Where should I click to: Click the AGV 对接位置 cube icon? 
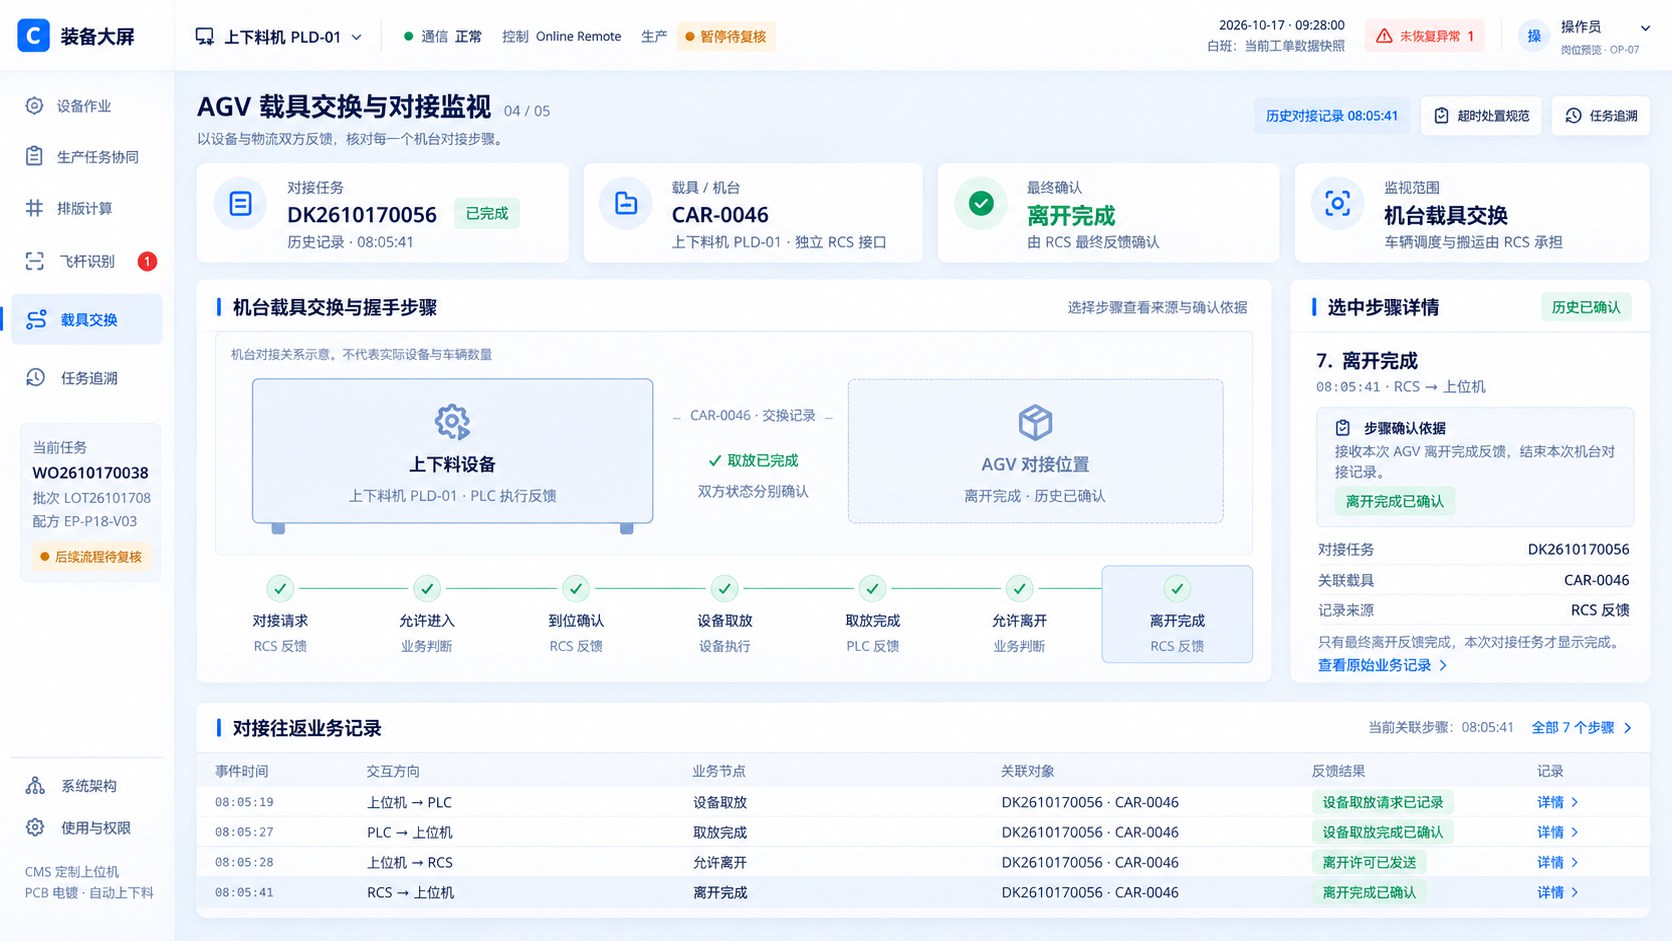[x=1035, y=422]
